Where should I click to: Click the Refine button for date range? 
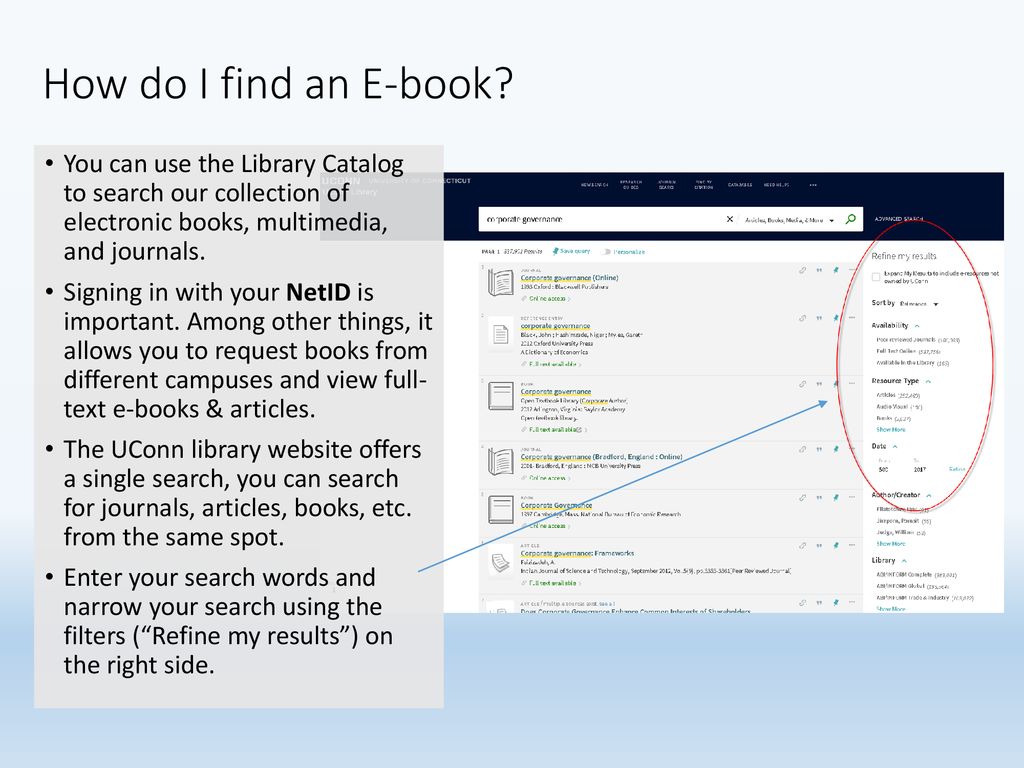957,469
